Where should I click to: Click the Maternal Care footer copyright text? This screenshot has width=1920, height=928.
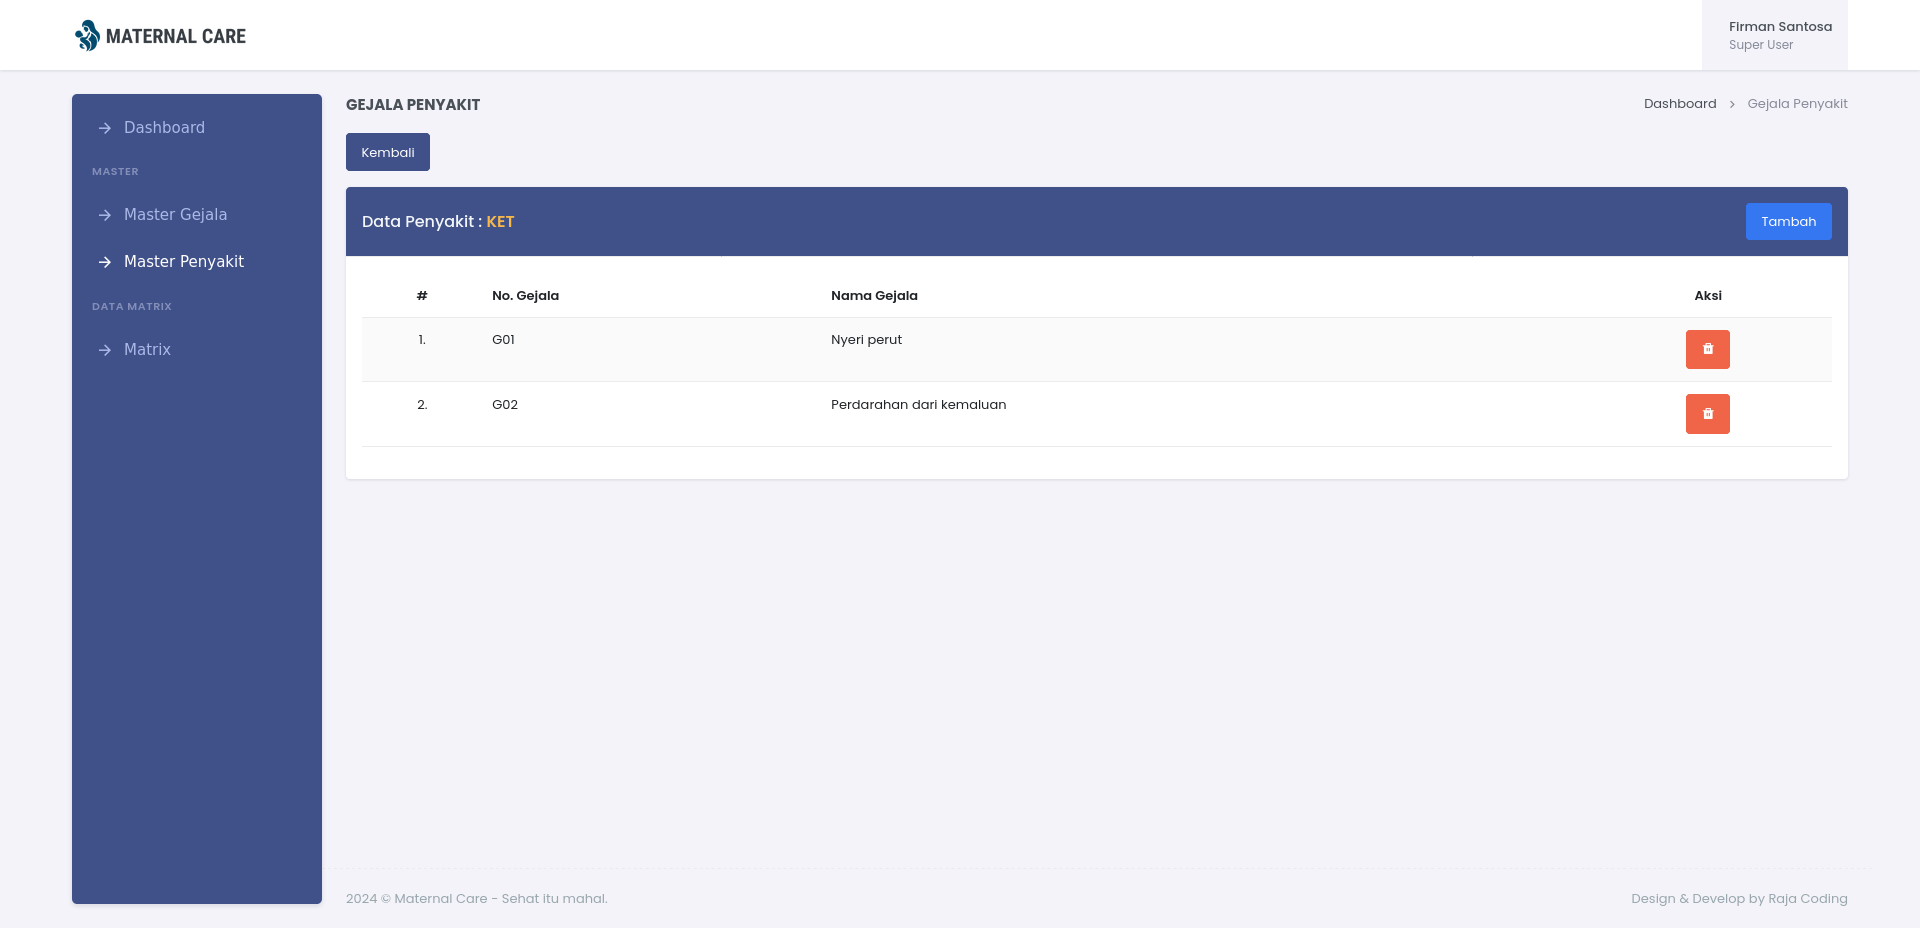476,899
